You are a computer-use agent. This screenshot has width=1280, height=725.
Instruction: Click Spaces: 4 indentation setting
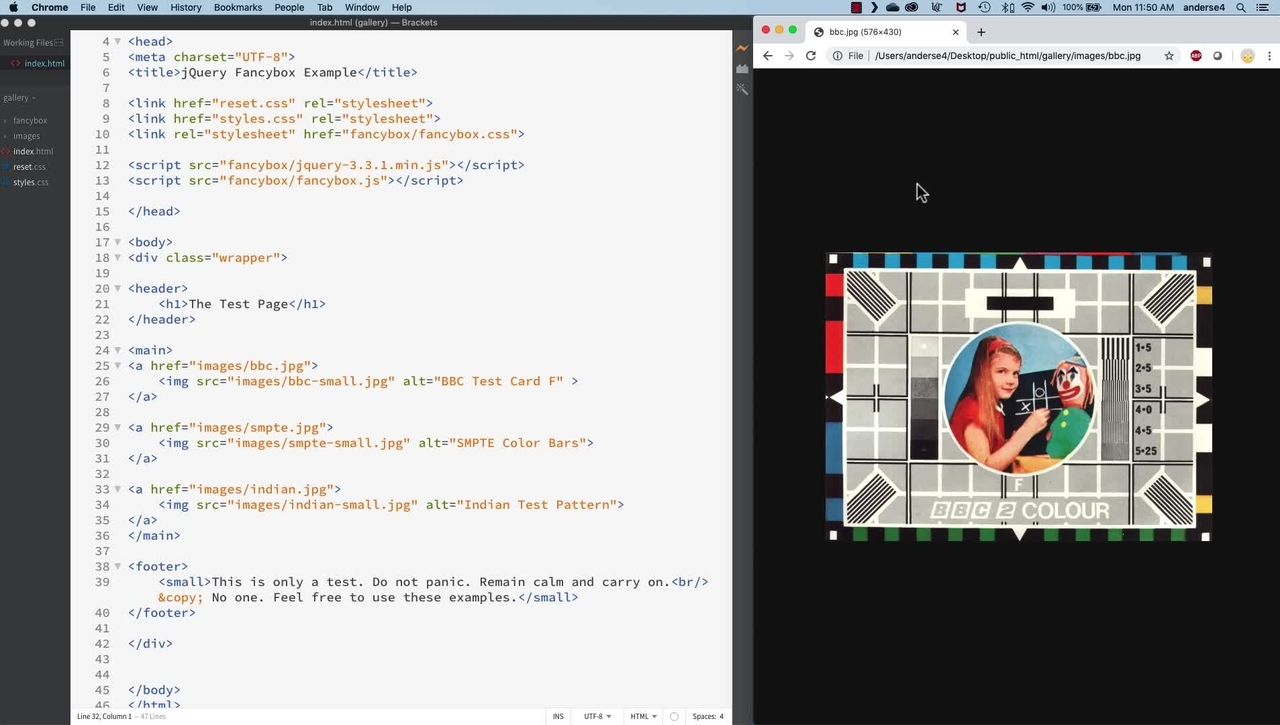707,716
